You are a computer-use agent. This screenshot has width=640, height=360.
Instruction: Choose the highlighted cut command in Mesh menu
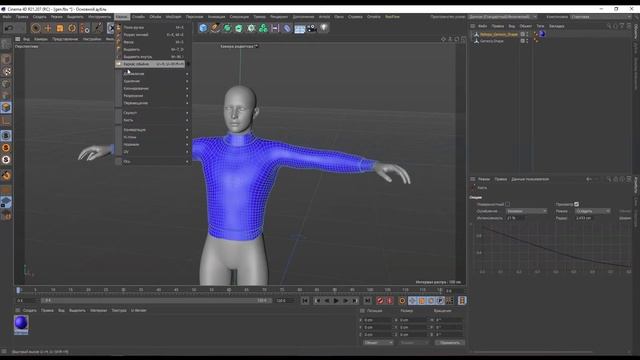click(150, 64)
